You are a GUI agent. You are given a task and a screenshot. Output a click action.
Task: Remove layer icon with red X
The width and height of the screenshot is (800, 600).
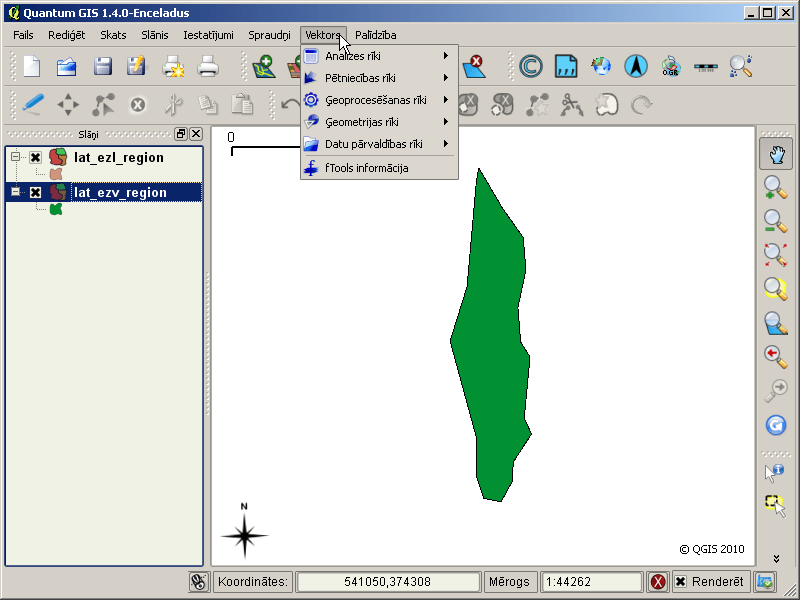pos(474,66)
